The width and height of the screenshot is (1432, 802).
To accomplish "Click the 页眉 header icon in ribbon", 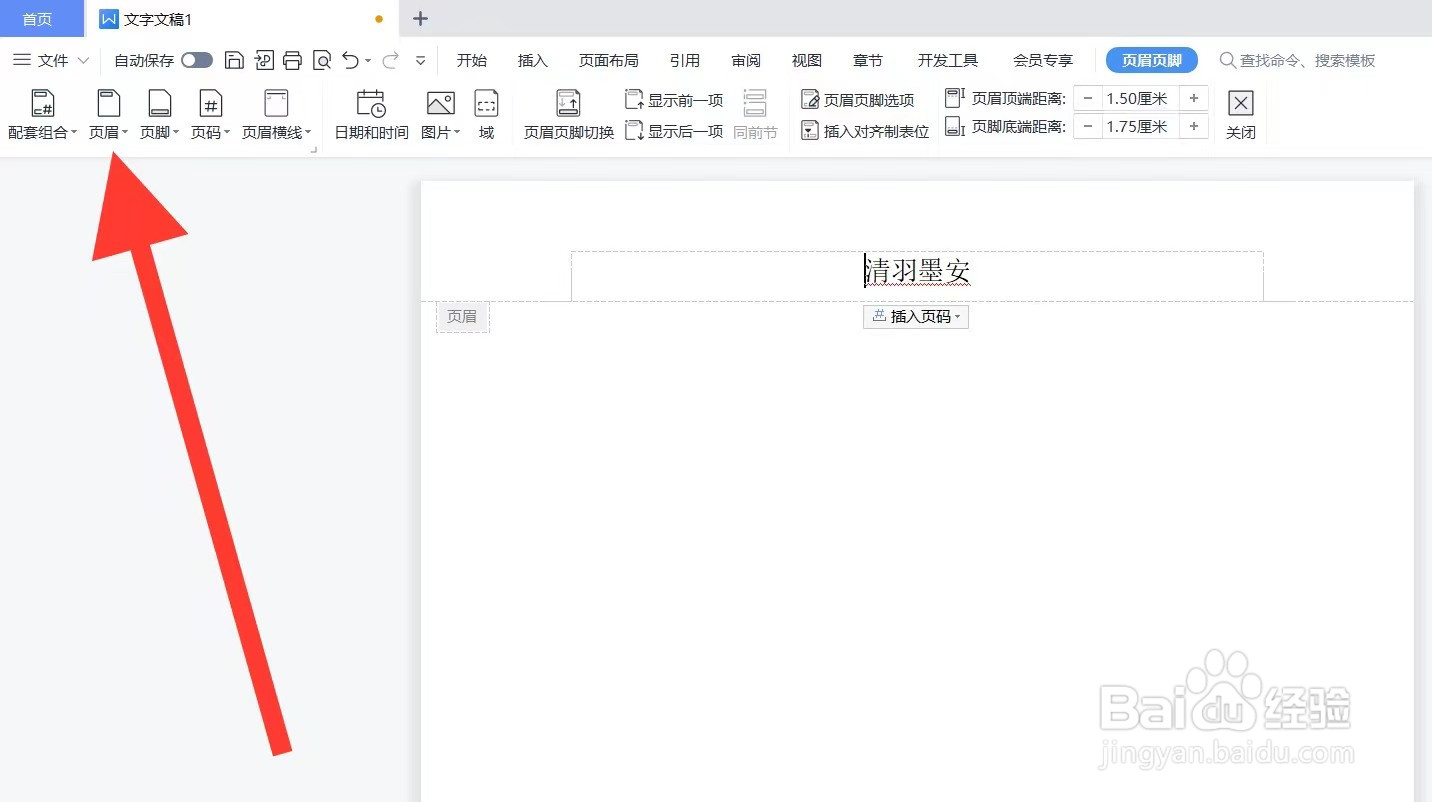I will tap(108, 103).
